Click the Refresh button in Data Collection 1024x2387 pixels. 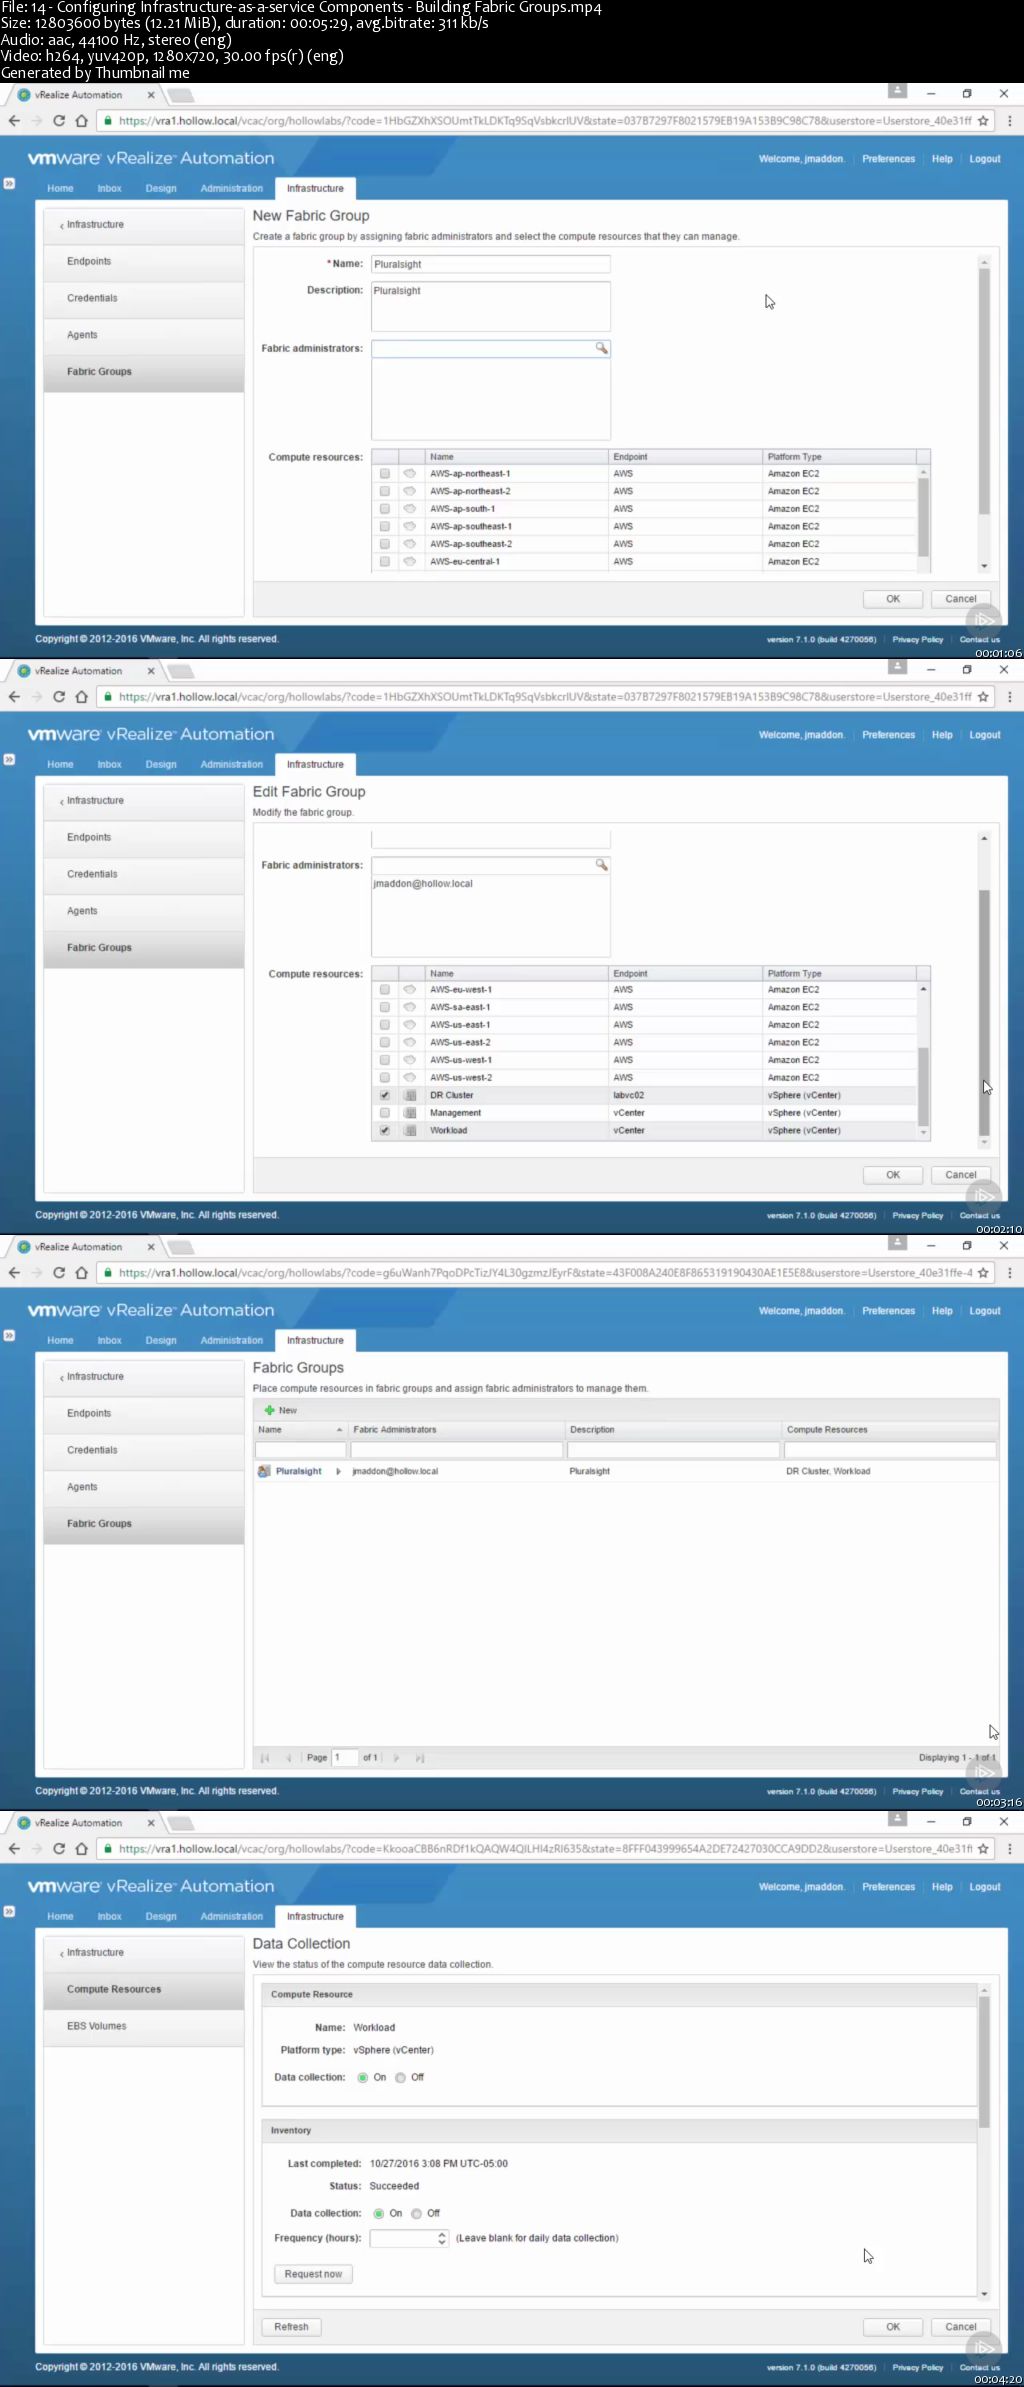coord(291,2327)
